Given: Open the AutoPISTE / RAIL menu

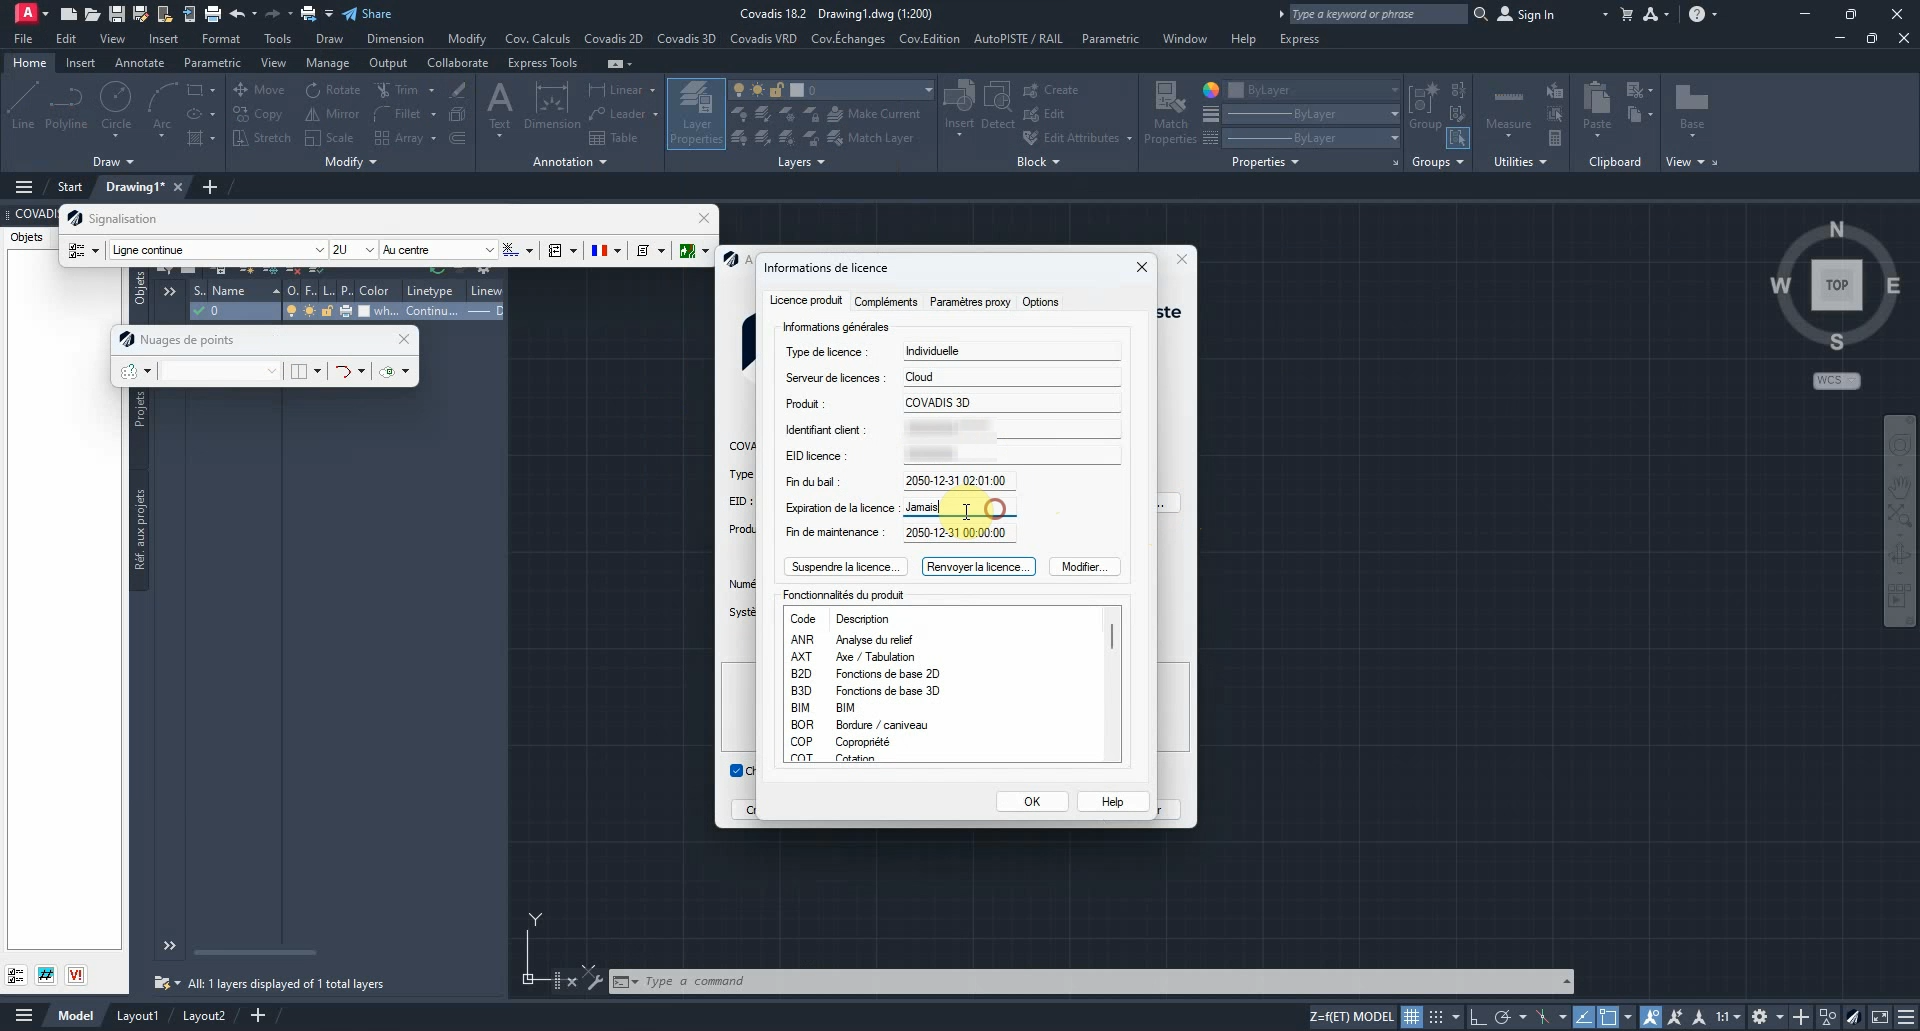Looking at the screenshot, I should point(1018,39).
